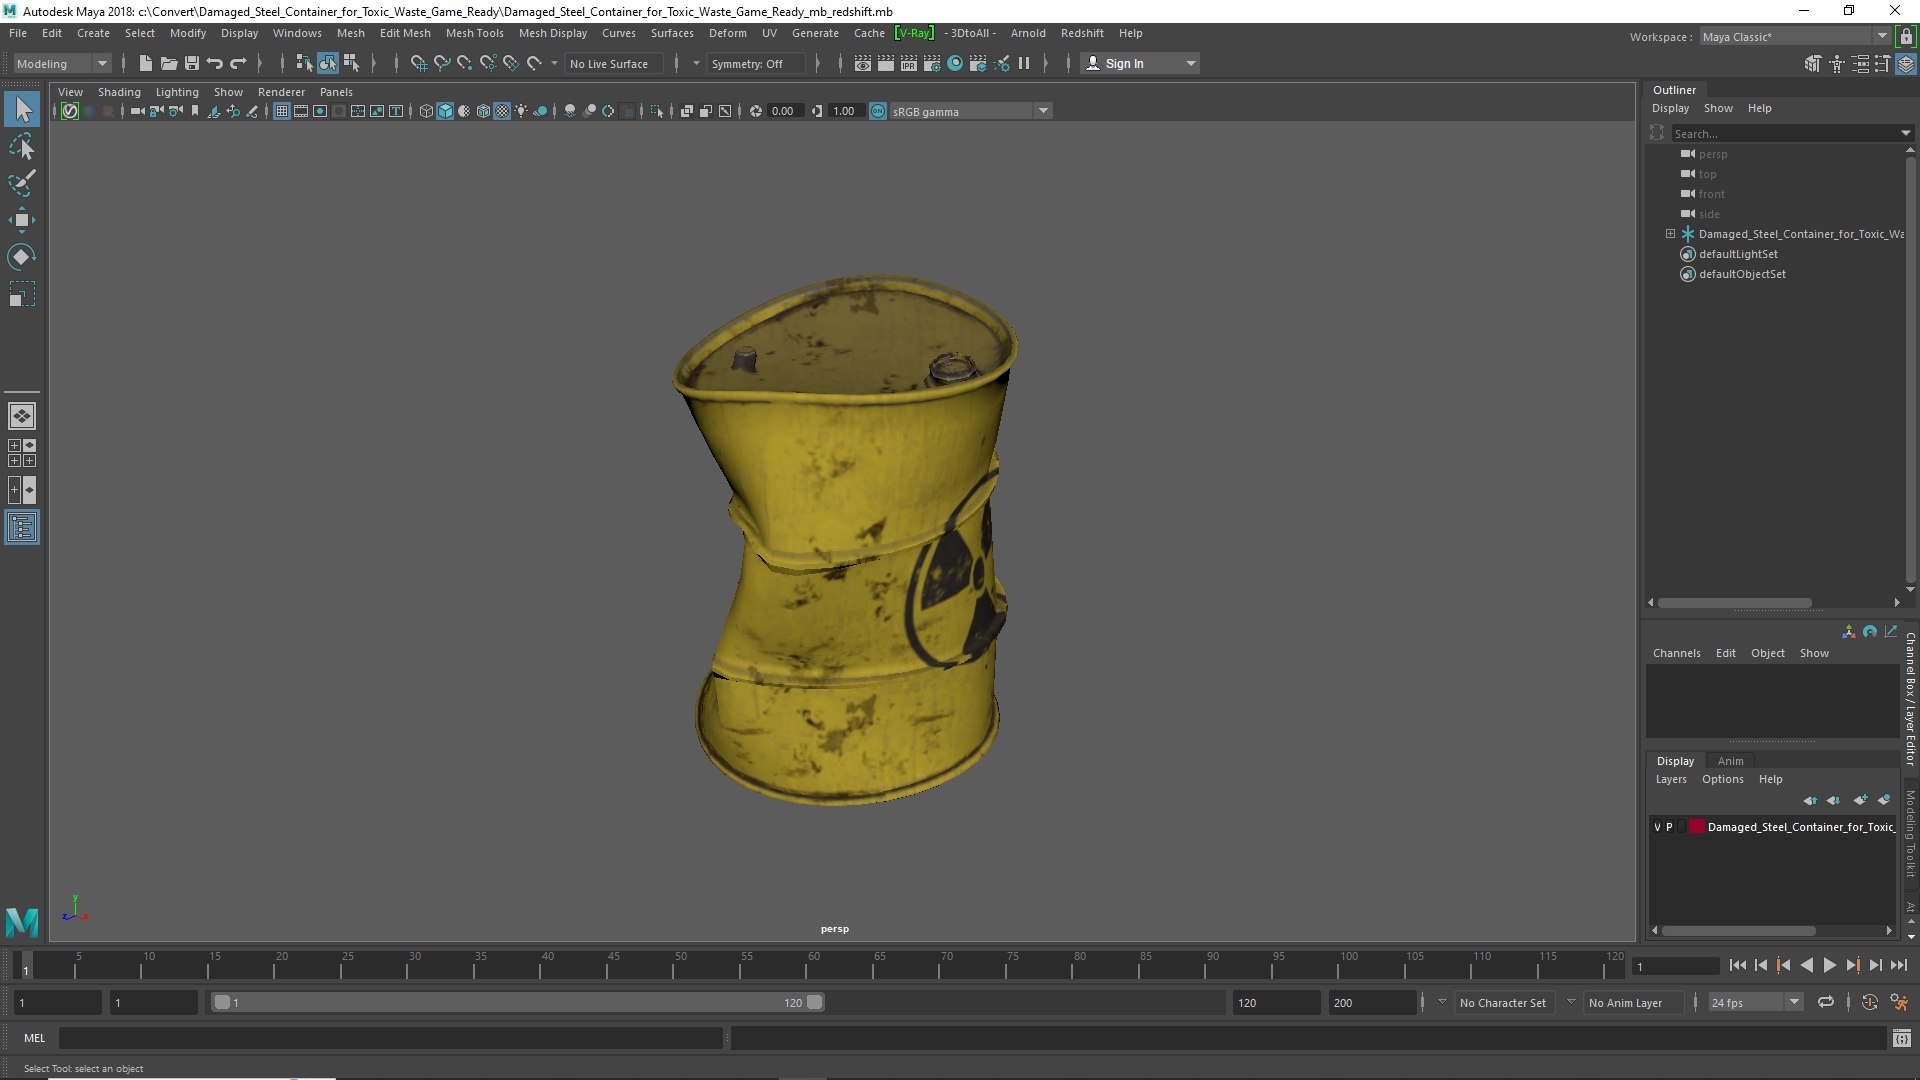
Task: Toggle the Outliner layout icon in sidebar
Action: coord(22,527)
